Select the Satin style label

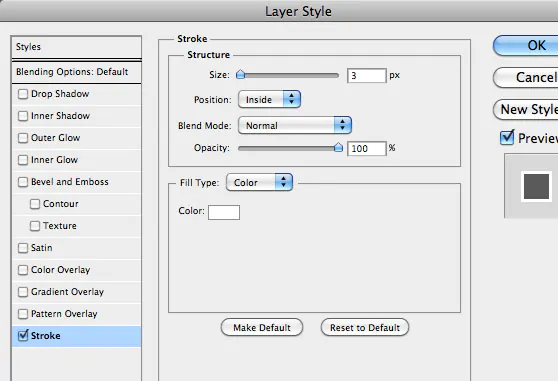click(x=42, y=248)
